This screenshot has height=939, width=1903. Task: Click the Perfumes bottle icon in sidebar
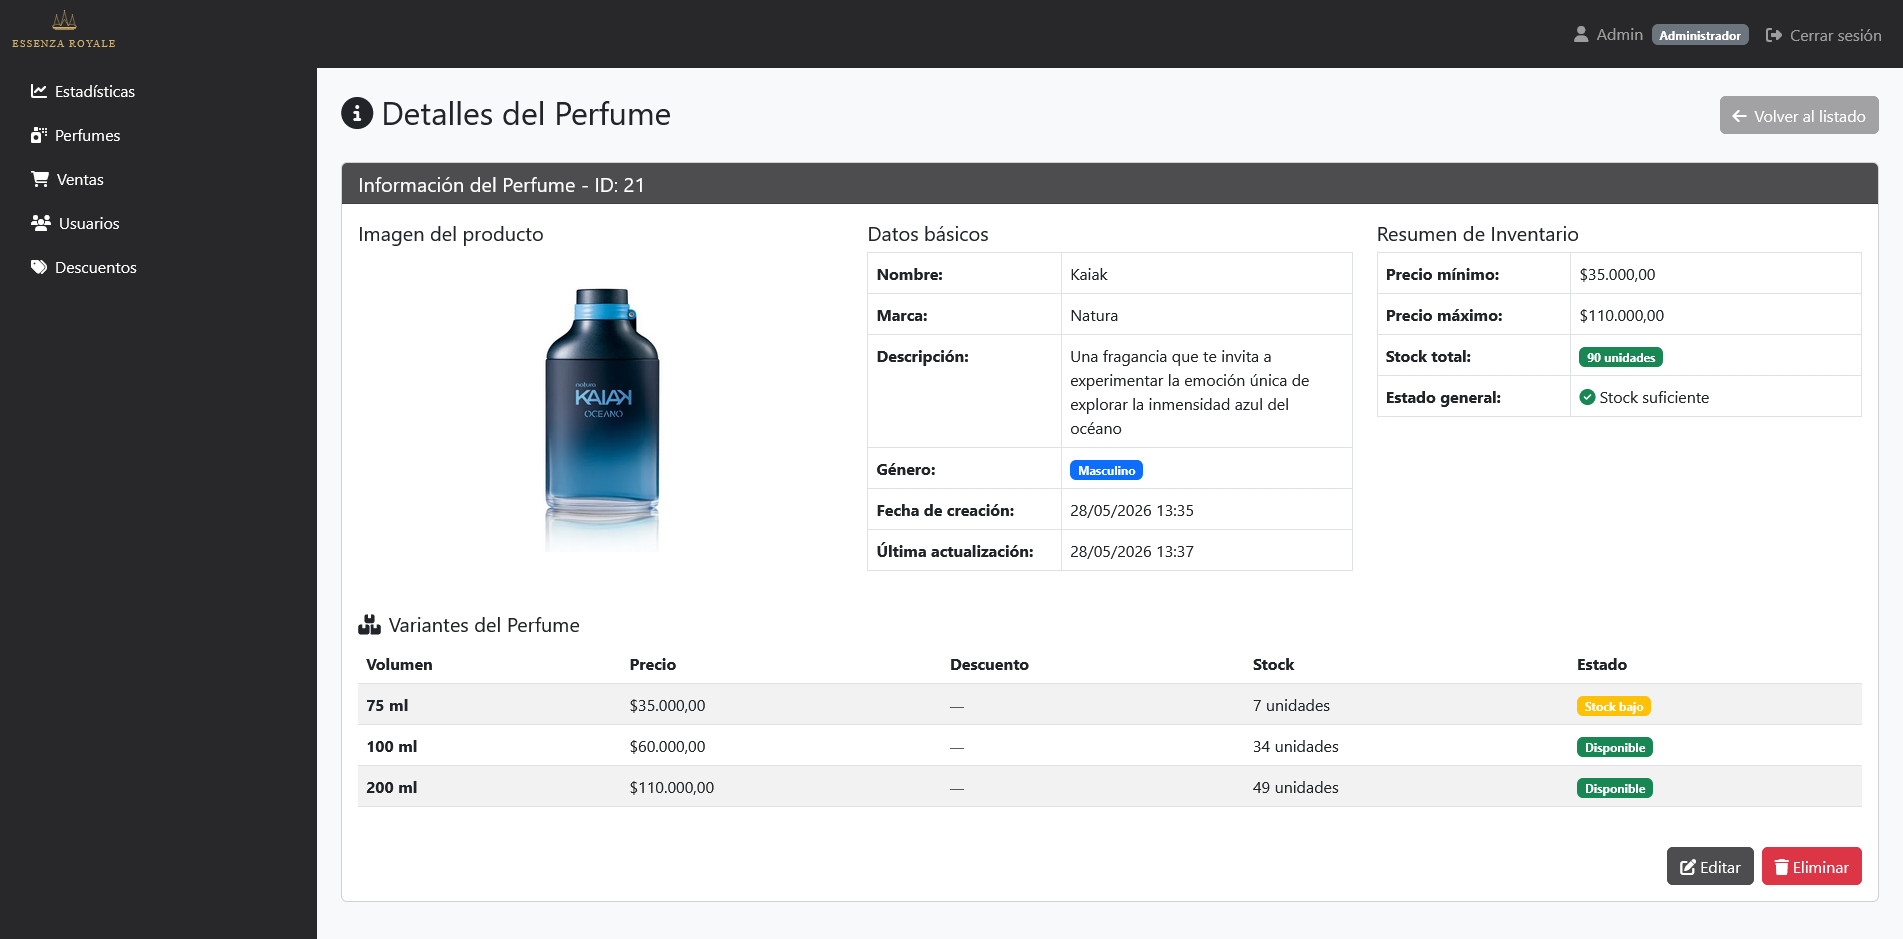[x=39, y=135]
